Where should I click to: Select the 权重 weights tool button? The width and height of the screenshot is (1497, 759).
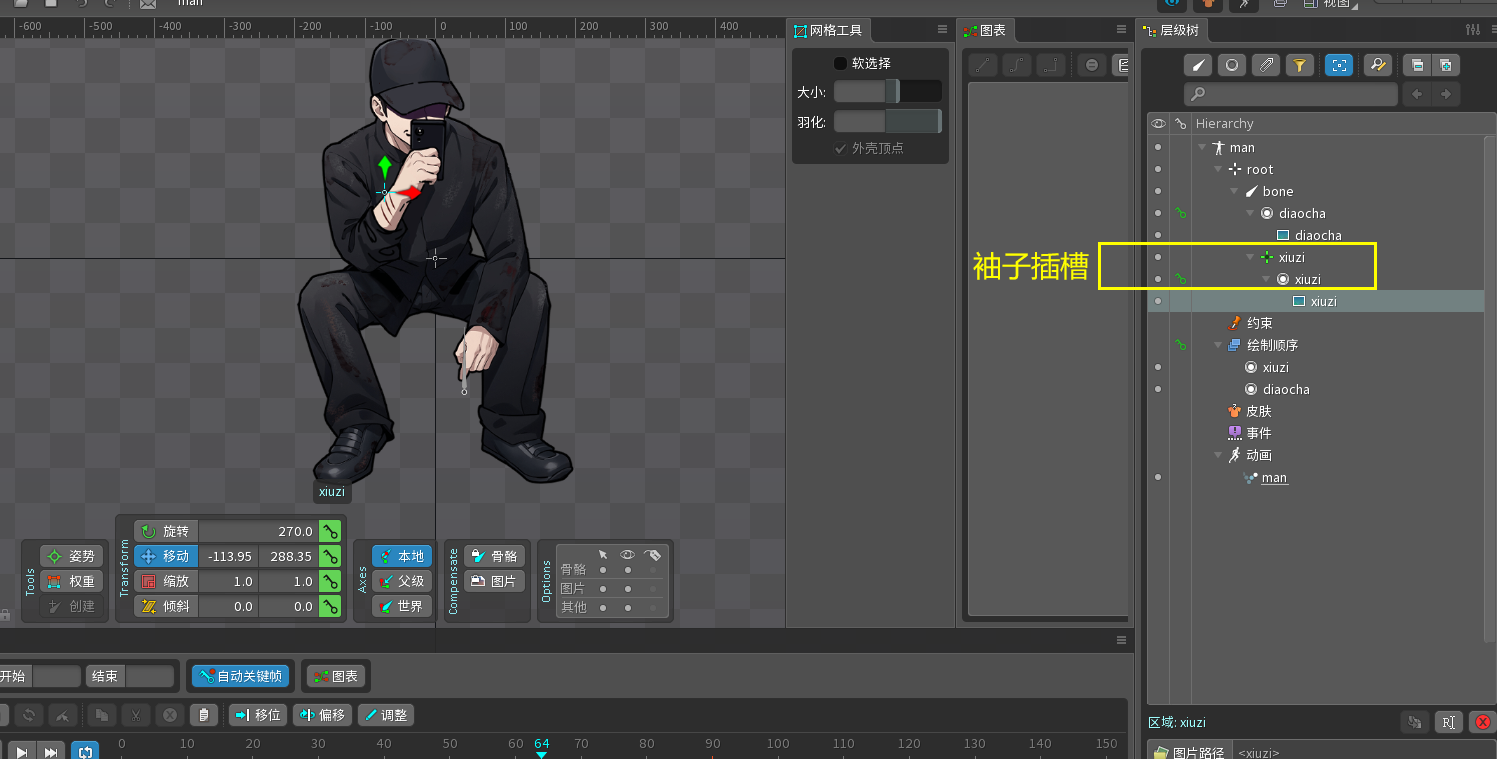coord(72,581)
